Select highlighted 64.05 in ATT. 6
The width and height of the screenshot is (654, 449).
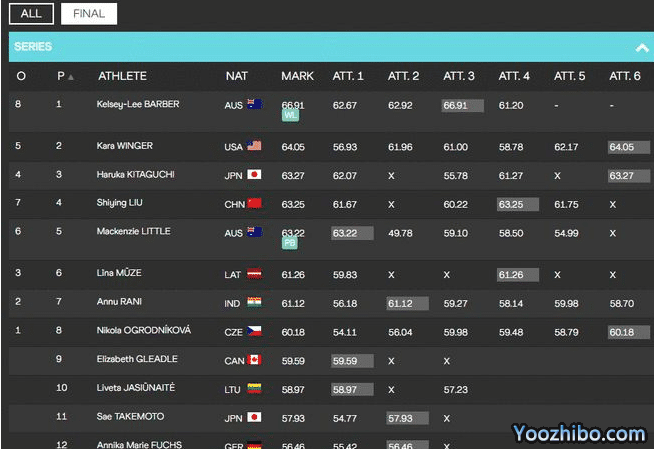tap(629, 147)
